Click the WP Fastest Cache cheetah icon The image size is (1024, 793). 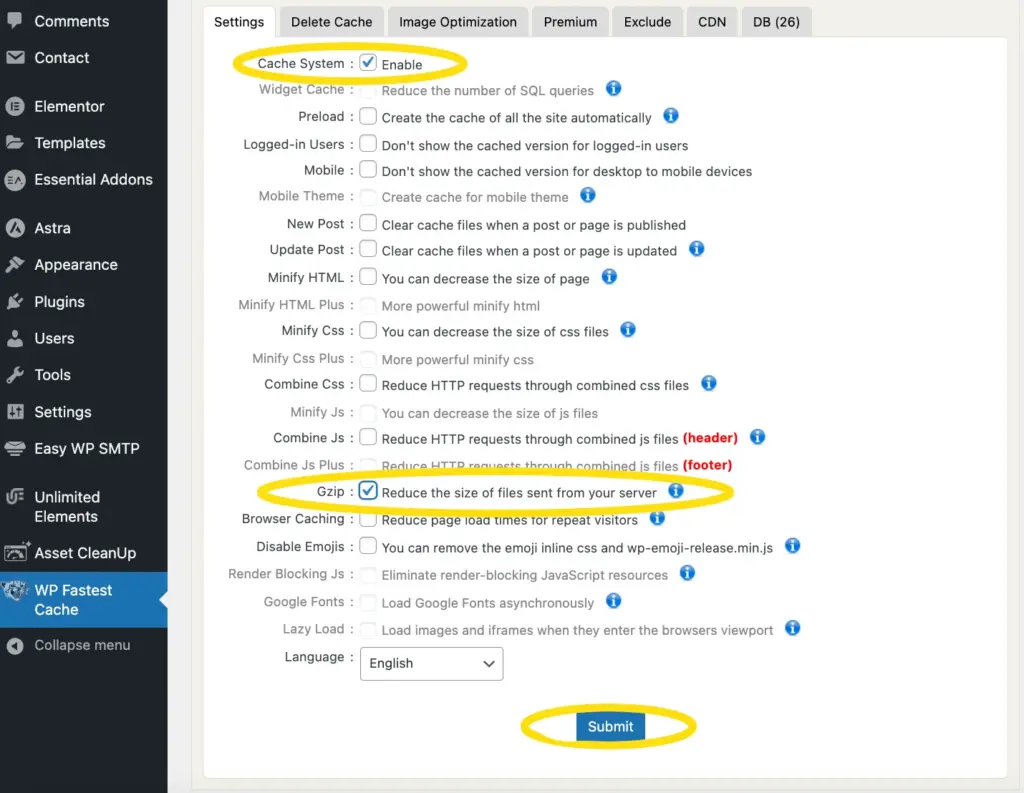[14, 590]
